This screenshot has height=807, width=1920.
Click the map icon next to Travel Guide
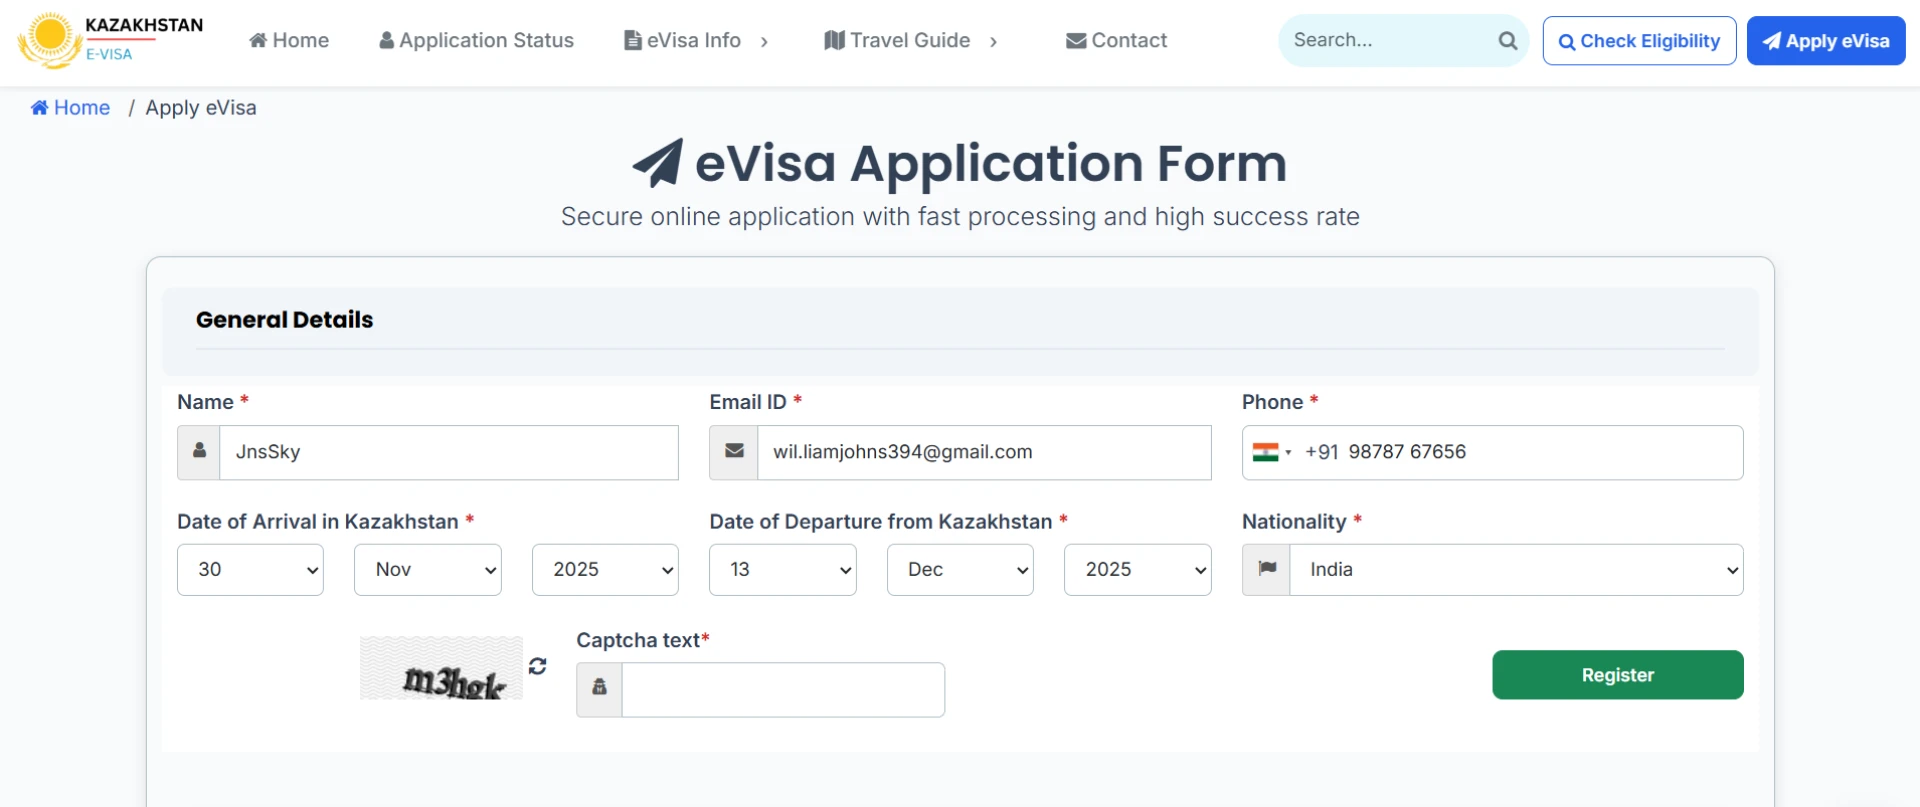[834, 40]
